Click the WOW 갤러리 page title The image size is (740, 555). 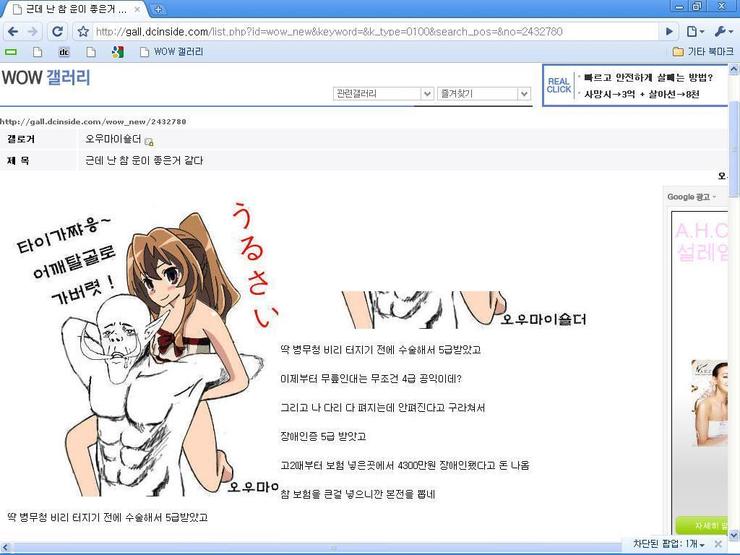pos(46,77)
